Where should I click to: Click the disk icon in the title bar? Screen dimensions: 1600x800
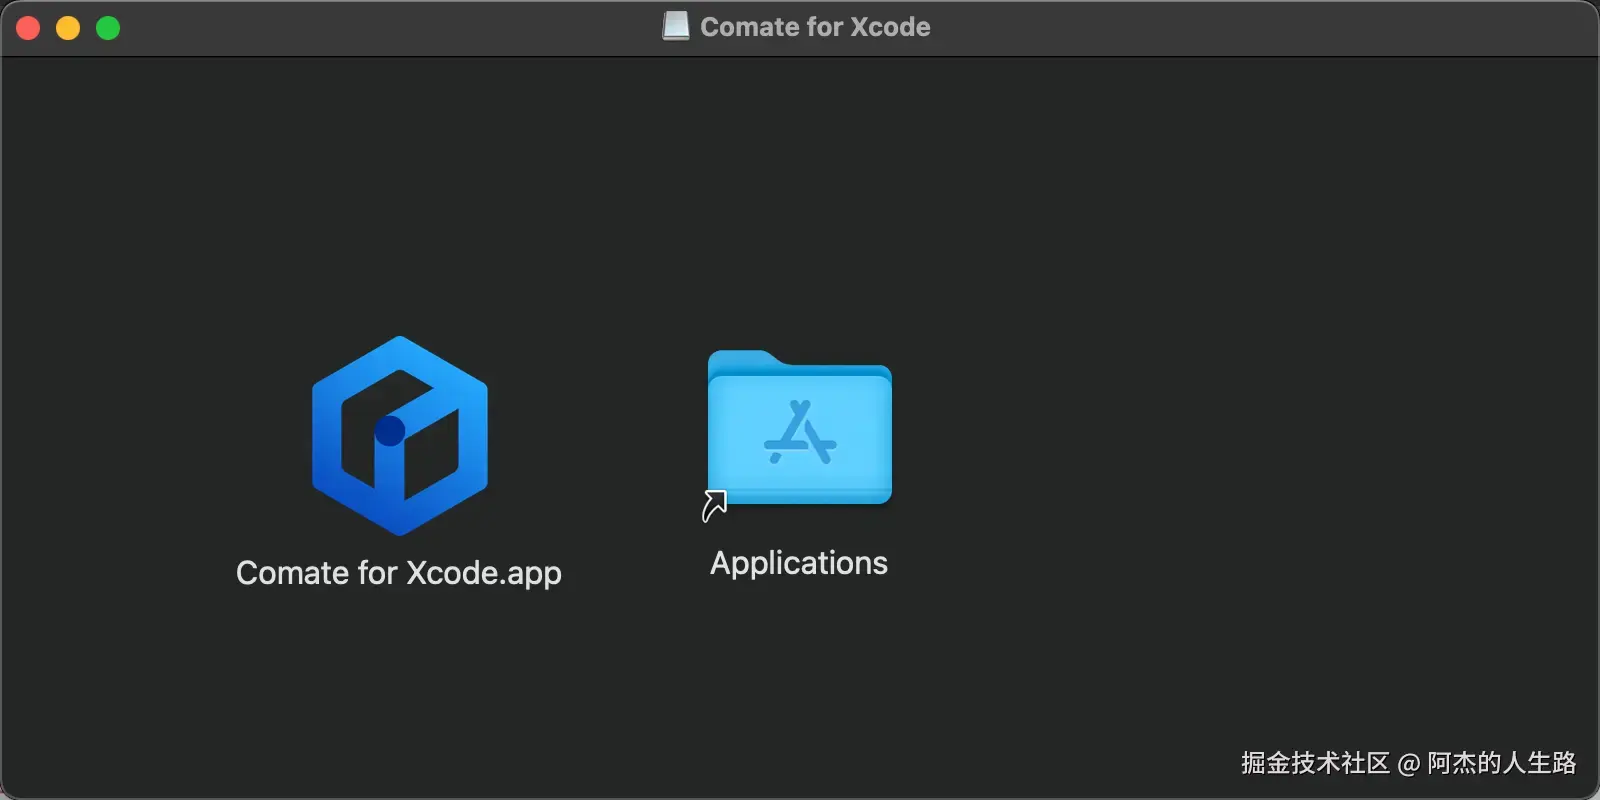pyautogui.click(x=676, y=27)
